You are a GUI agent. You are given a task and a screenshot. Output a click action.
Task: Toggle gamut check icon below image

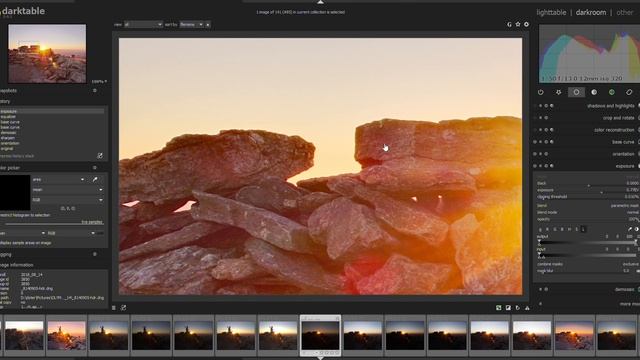pyautogui.click(x=527, y=308)
